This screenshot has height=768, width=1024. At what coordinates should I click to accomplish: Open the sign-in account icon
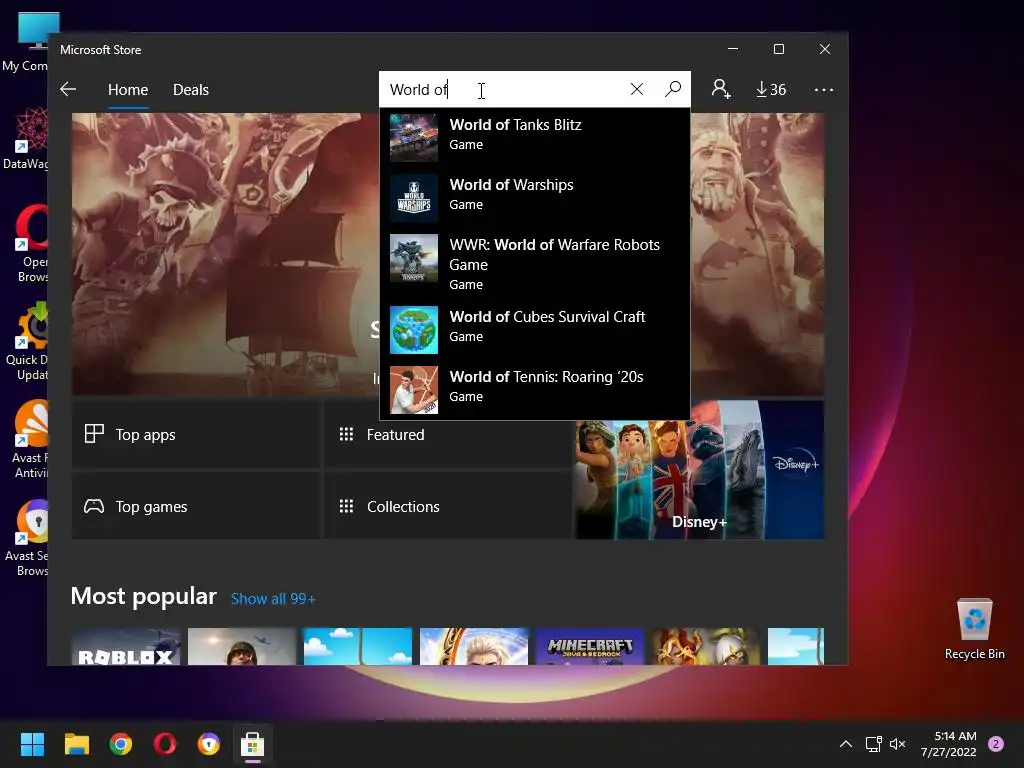(x=721, y=89)
